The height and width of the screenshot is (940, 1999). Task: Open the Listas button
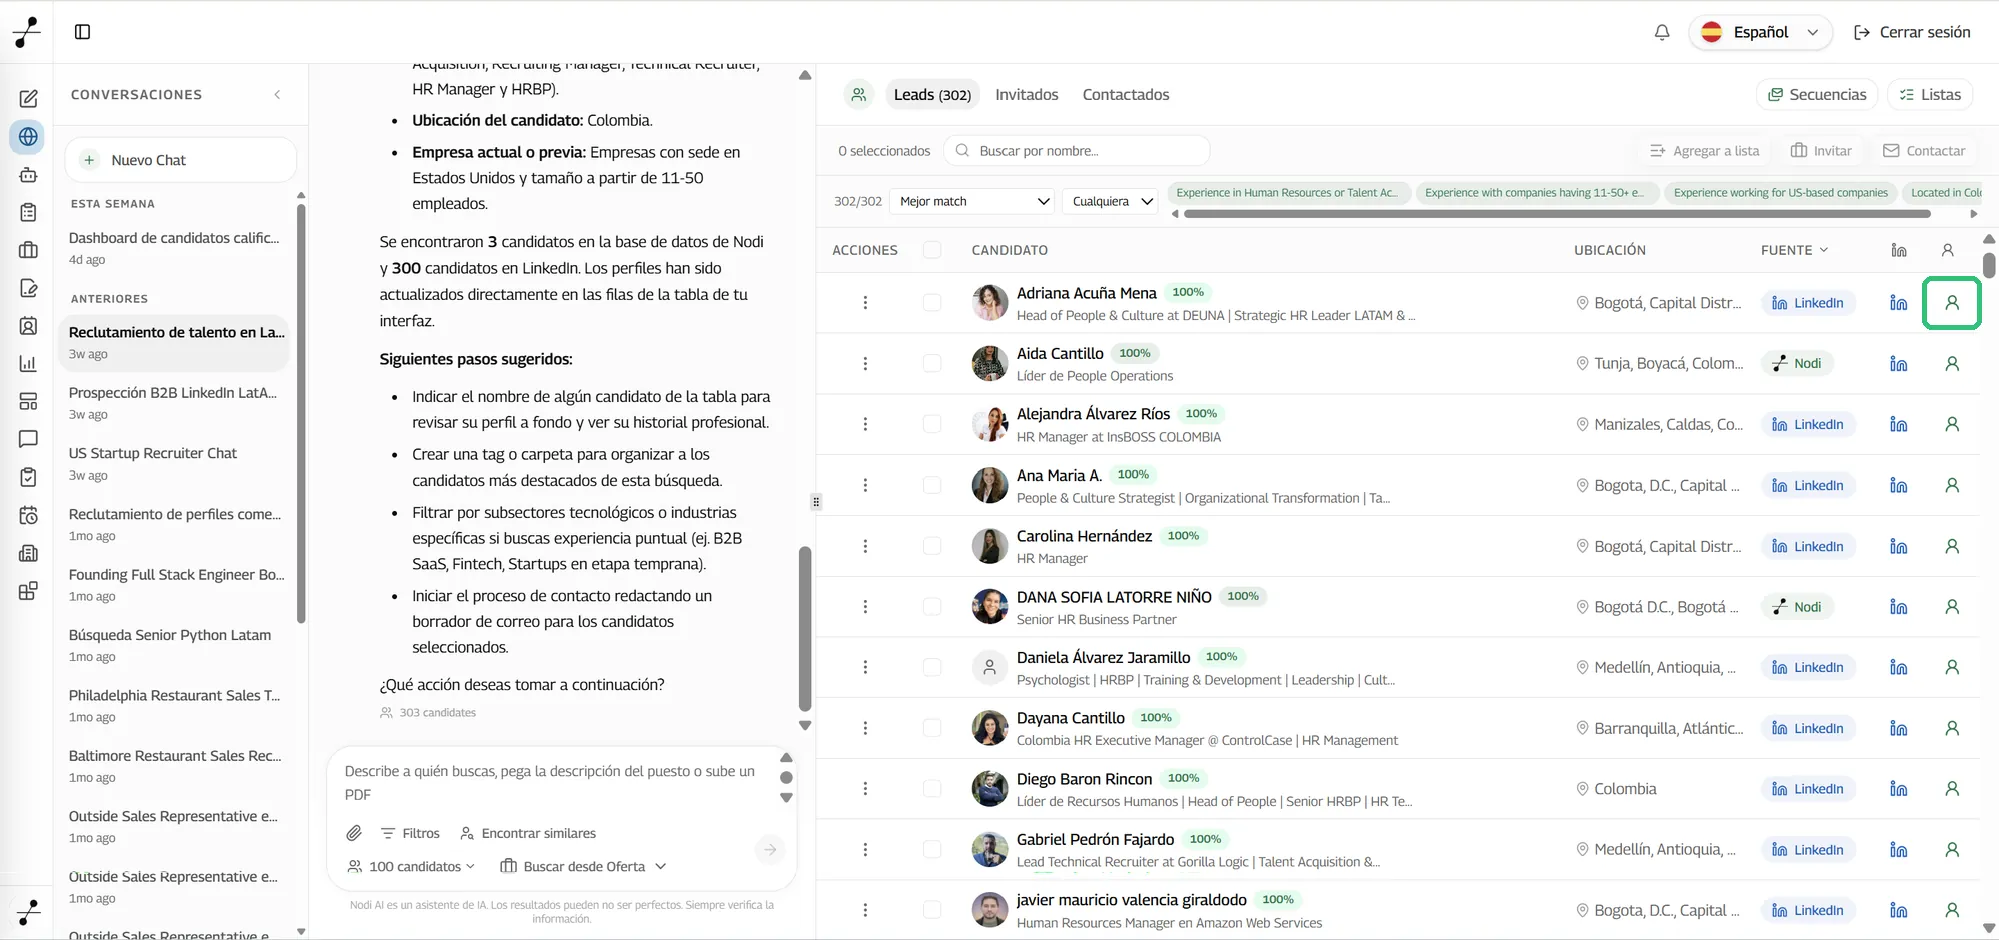(x=1930, y=95)
